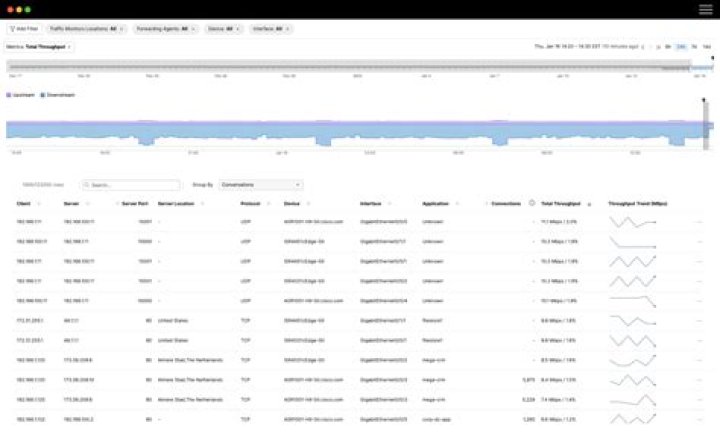
Task: Sort by the Server Port column header
Action: [x=135, y=204]
